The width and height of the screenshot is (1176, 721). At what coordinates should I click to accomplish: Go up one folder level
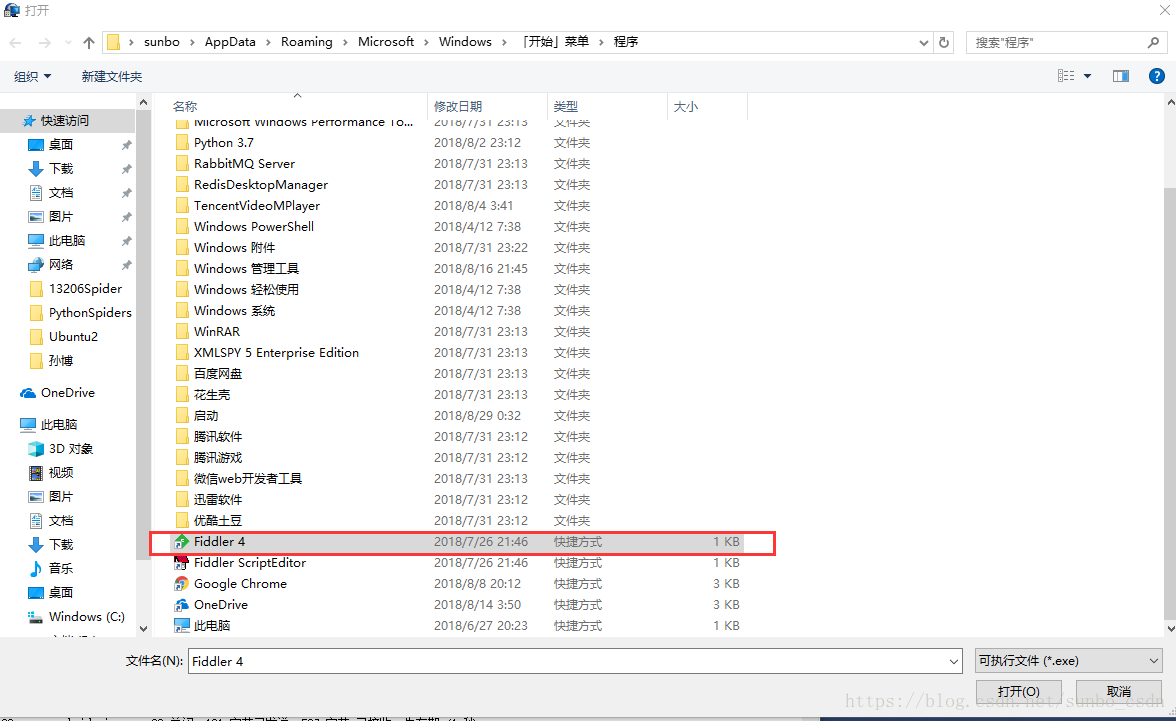coord(88,43)
